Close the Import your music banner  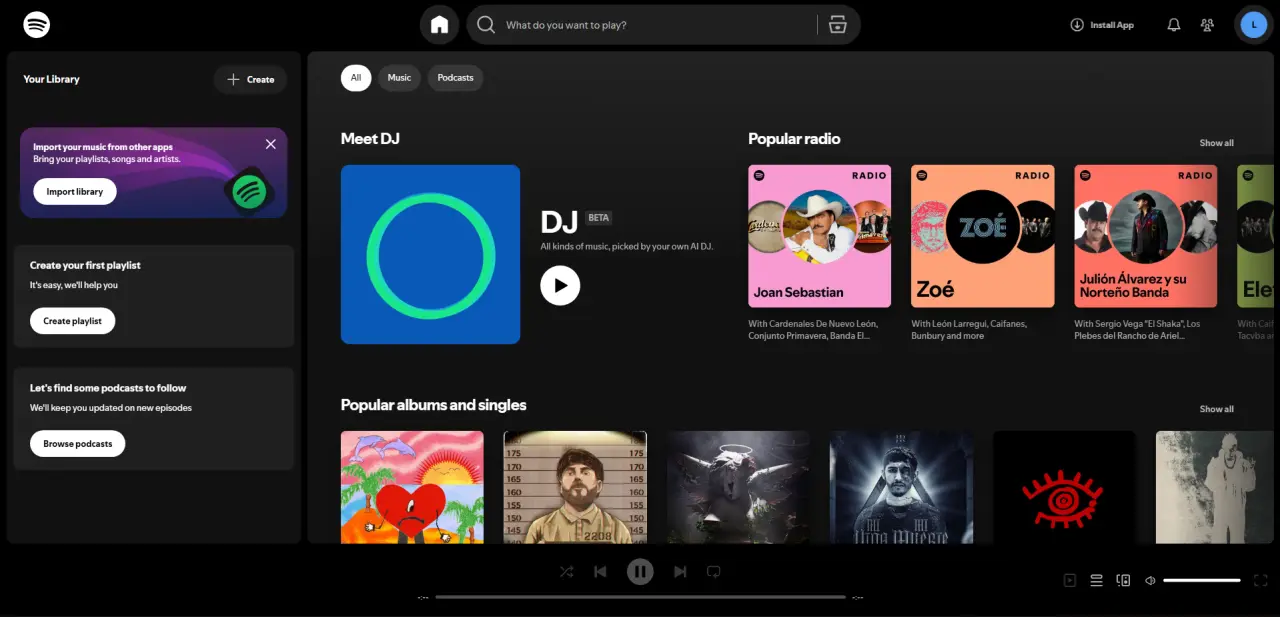(x=271, y=144)
